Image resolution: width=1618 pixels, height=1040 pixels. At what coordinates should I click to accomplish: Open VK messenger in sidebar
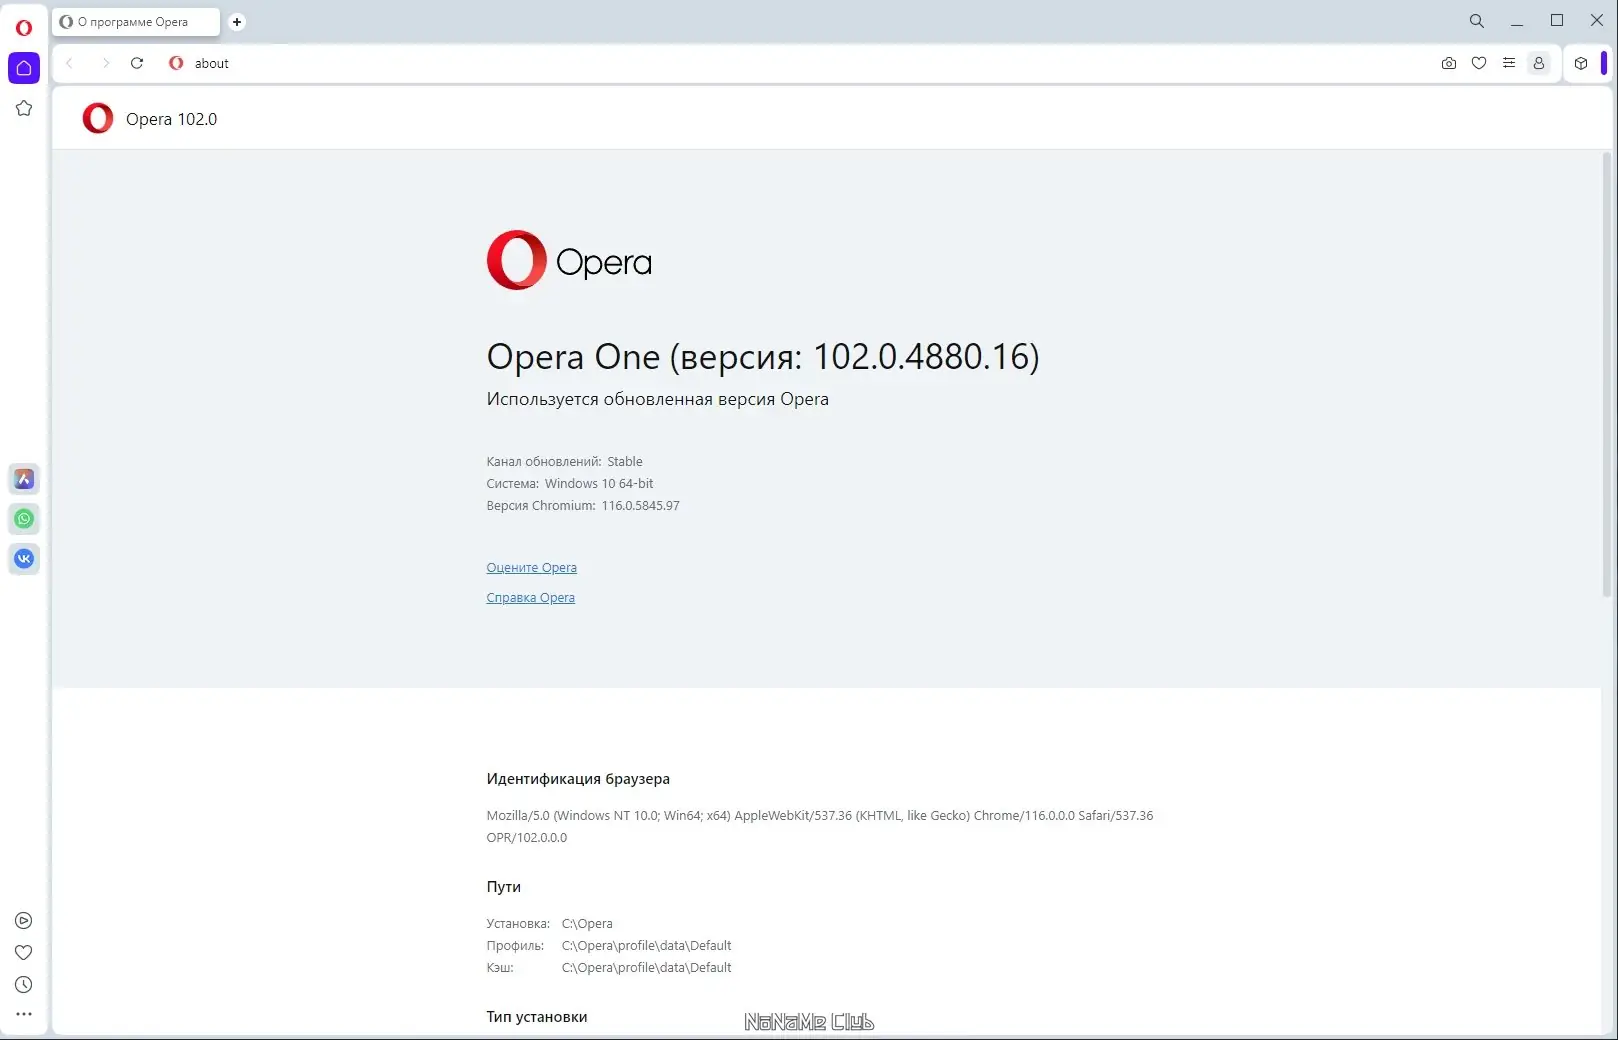[x=24, y=559]
